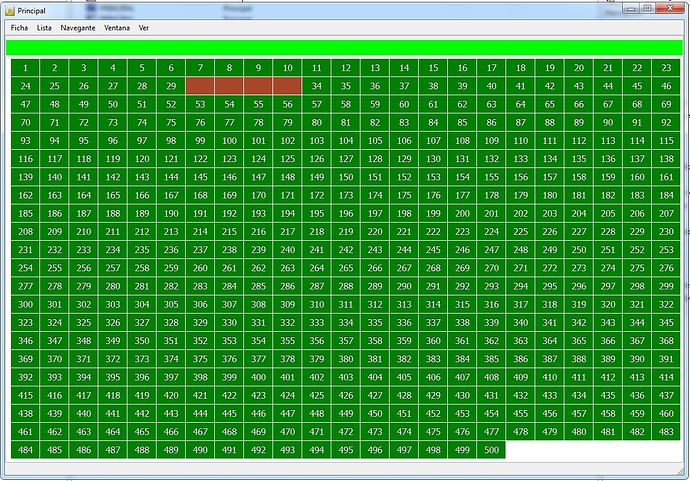Screen dimensions: 690x481
Task: Click cell labeled 477
Action: (x=491, y=432)
